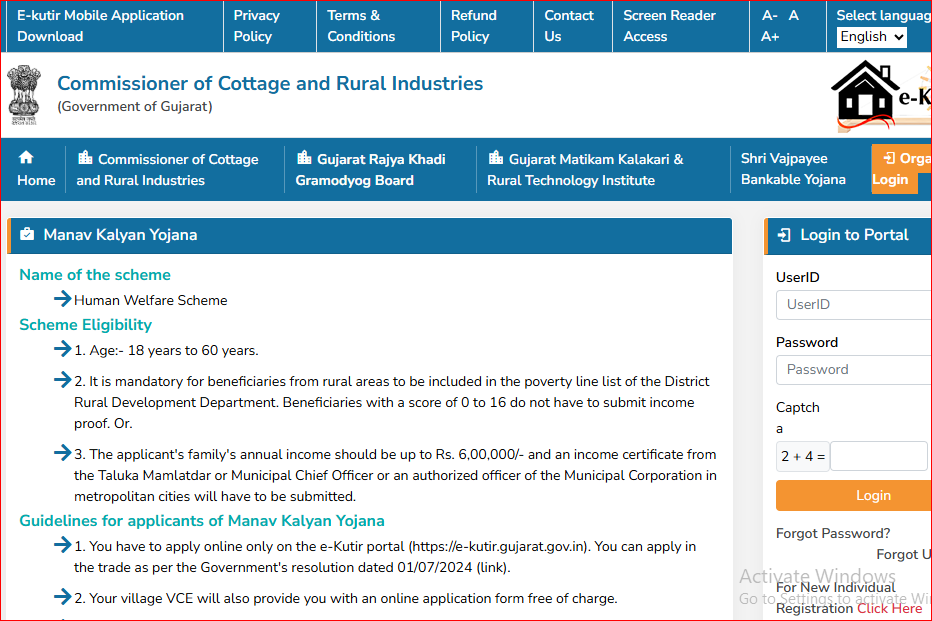Open the Select language English dropdown
The image size is (932, 621).
(871, 37)
